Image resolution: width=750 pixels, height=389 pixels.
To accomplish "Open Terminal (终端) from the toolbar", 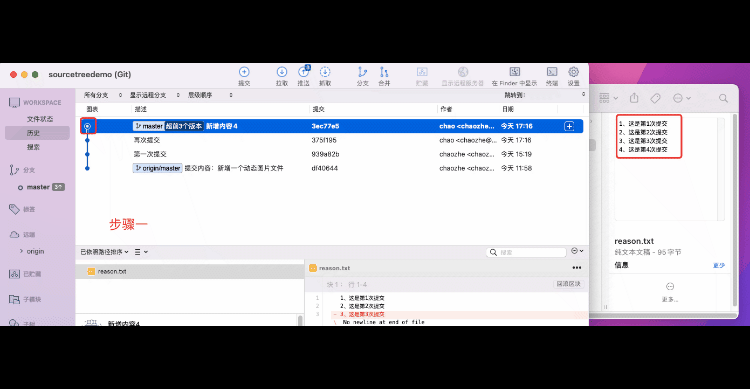I will (x=552, y=76).
